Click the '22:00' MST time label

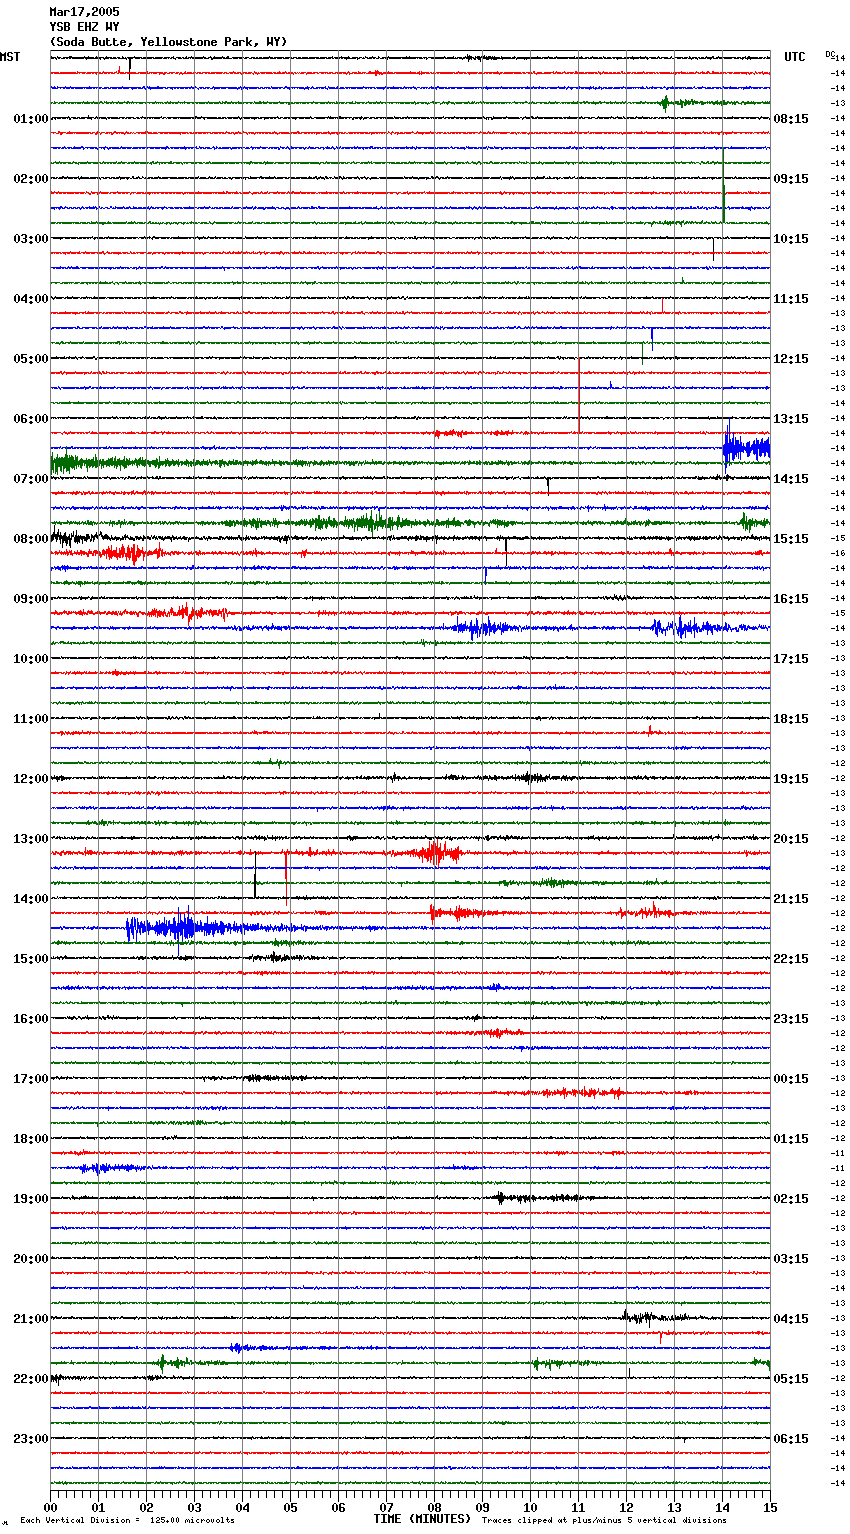(30, 1379)
